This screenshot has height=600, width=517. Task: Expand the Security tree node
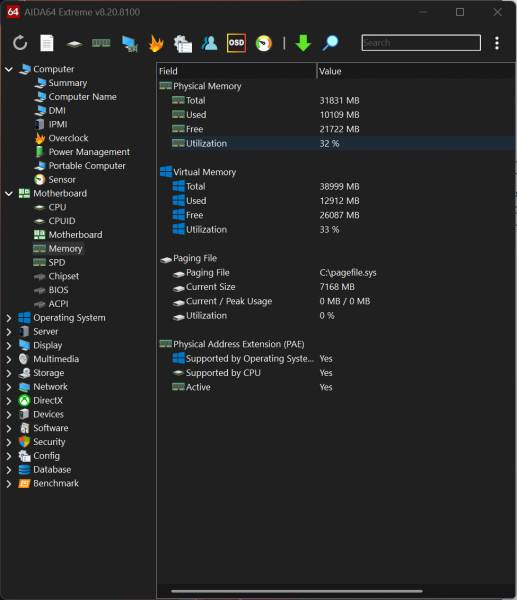coord(9,442)
